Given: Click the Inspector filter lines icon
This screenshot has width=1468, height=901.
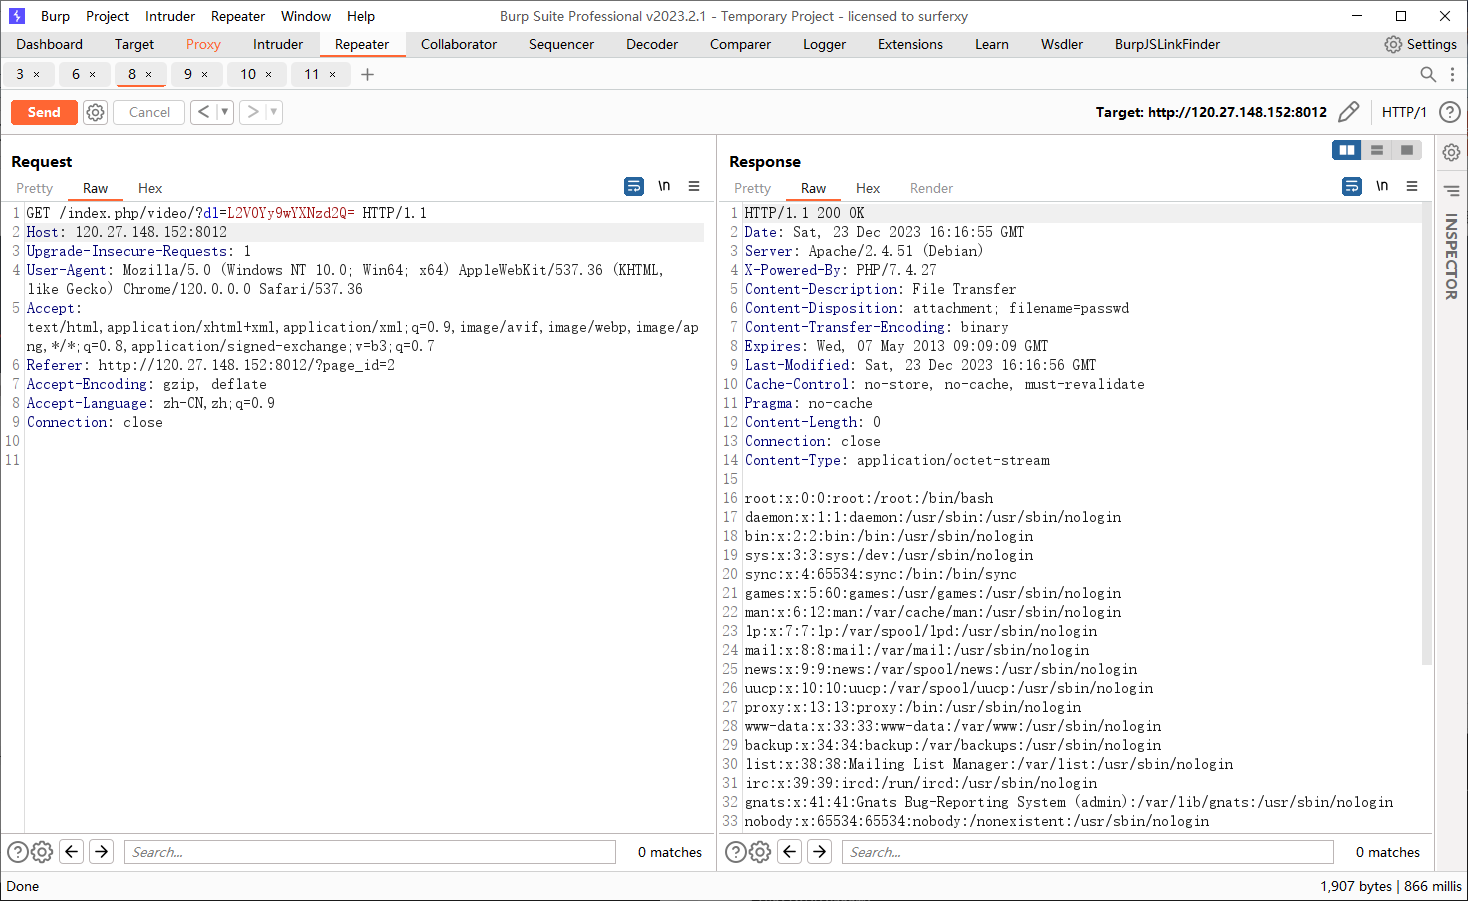Looking at the screenshot, I should click(x=1451, y=191).
